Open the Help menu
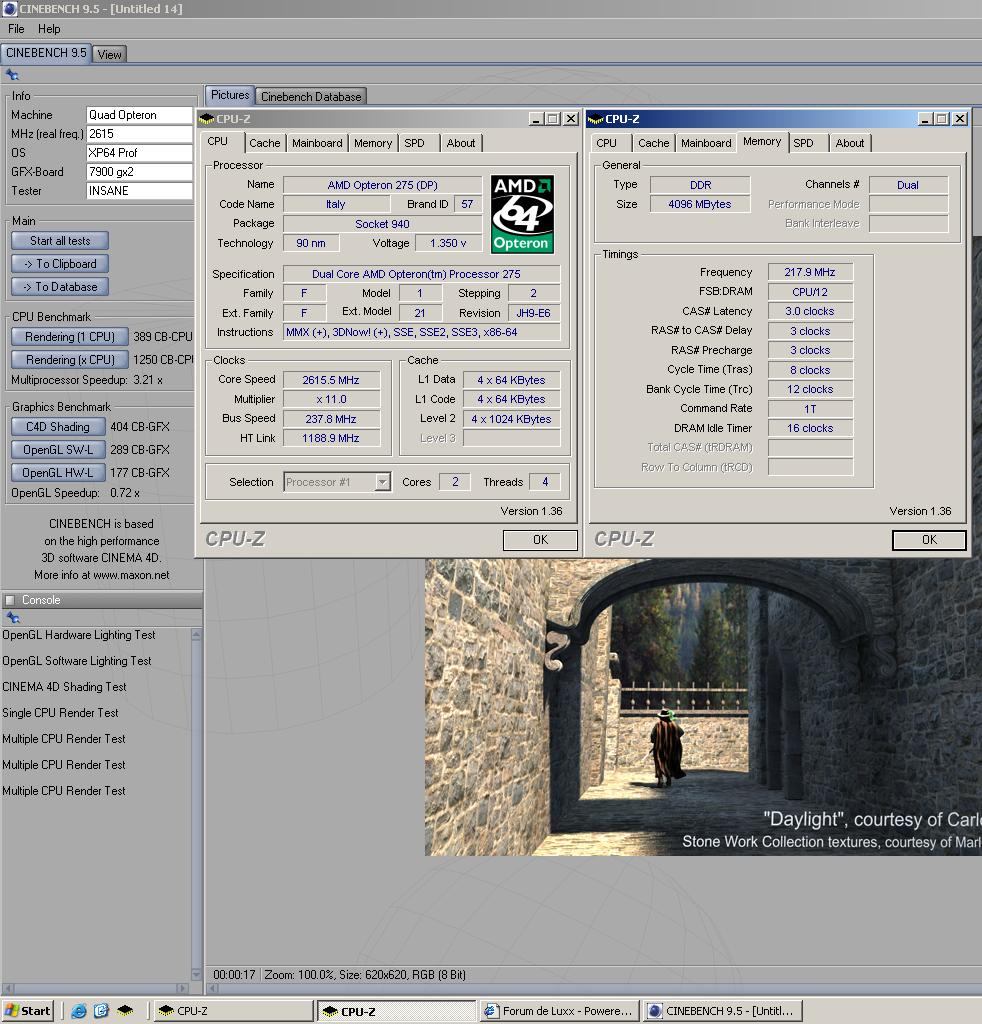This screenshot has width=982, height=1024. click(49, 29)
